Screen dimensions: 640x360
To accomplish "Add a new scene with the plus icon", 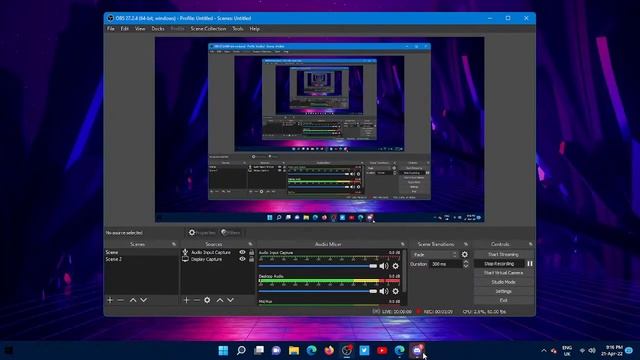I will pos(110,300).
